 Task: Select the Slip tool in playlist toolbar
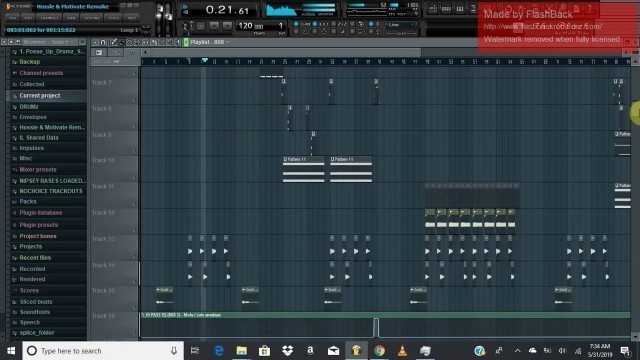click(x=145, y=42)
